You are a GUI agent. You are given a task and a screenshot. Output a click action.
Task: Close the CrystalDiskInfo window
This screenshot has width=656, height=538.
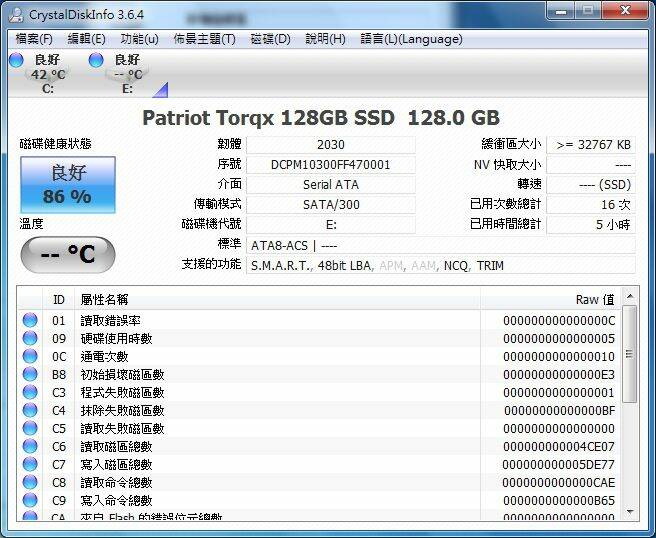625,11
